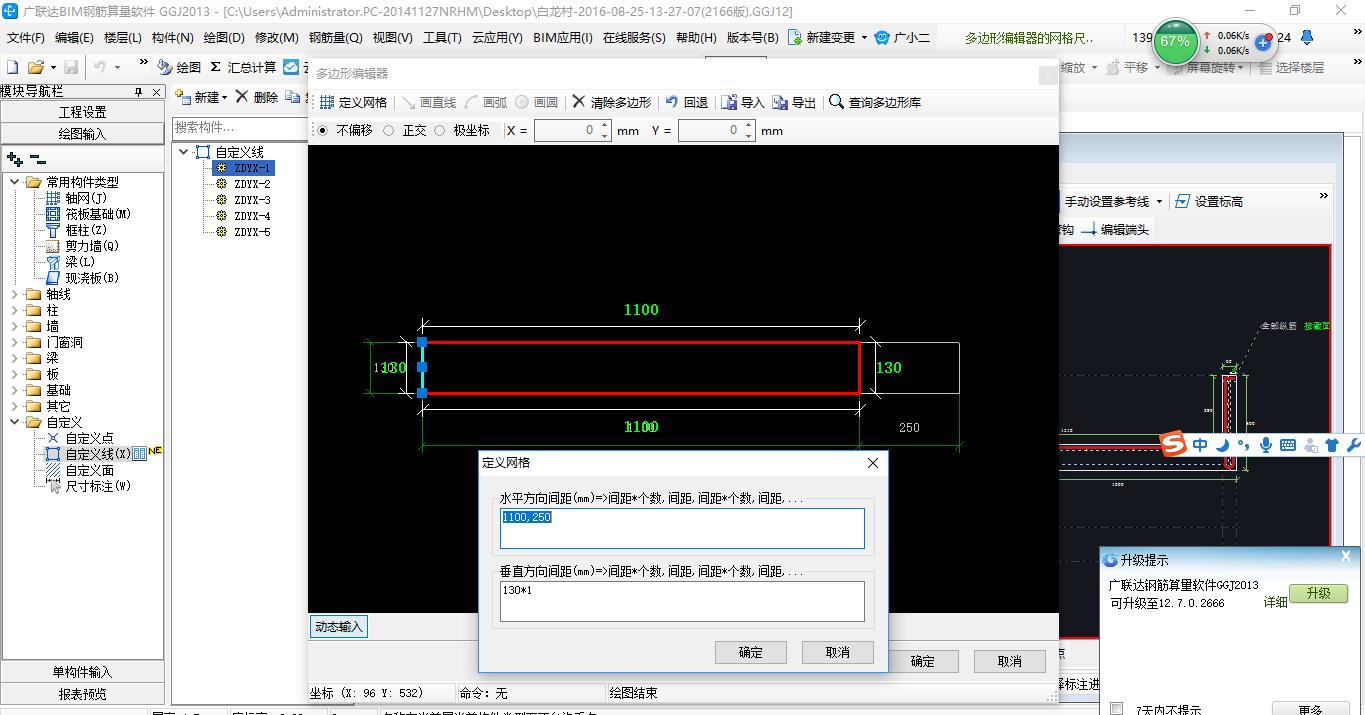Toggle the 动态输入 button
Image resolution: width=1365 pixels, height=715 pixels.
tap(340, 627)
